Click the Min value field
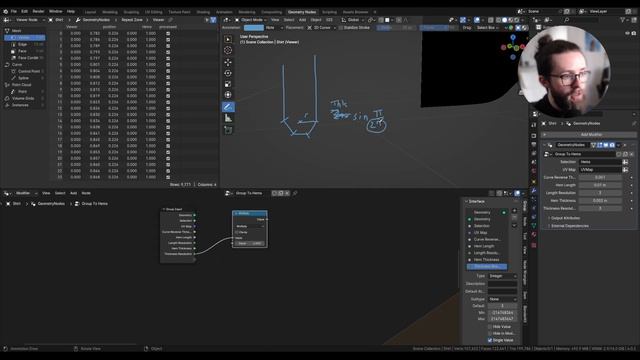Viewport: 640px width, 360px height. click(x=502, y=313)
